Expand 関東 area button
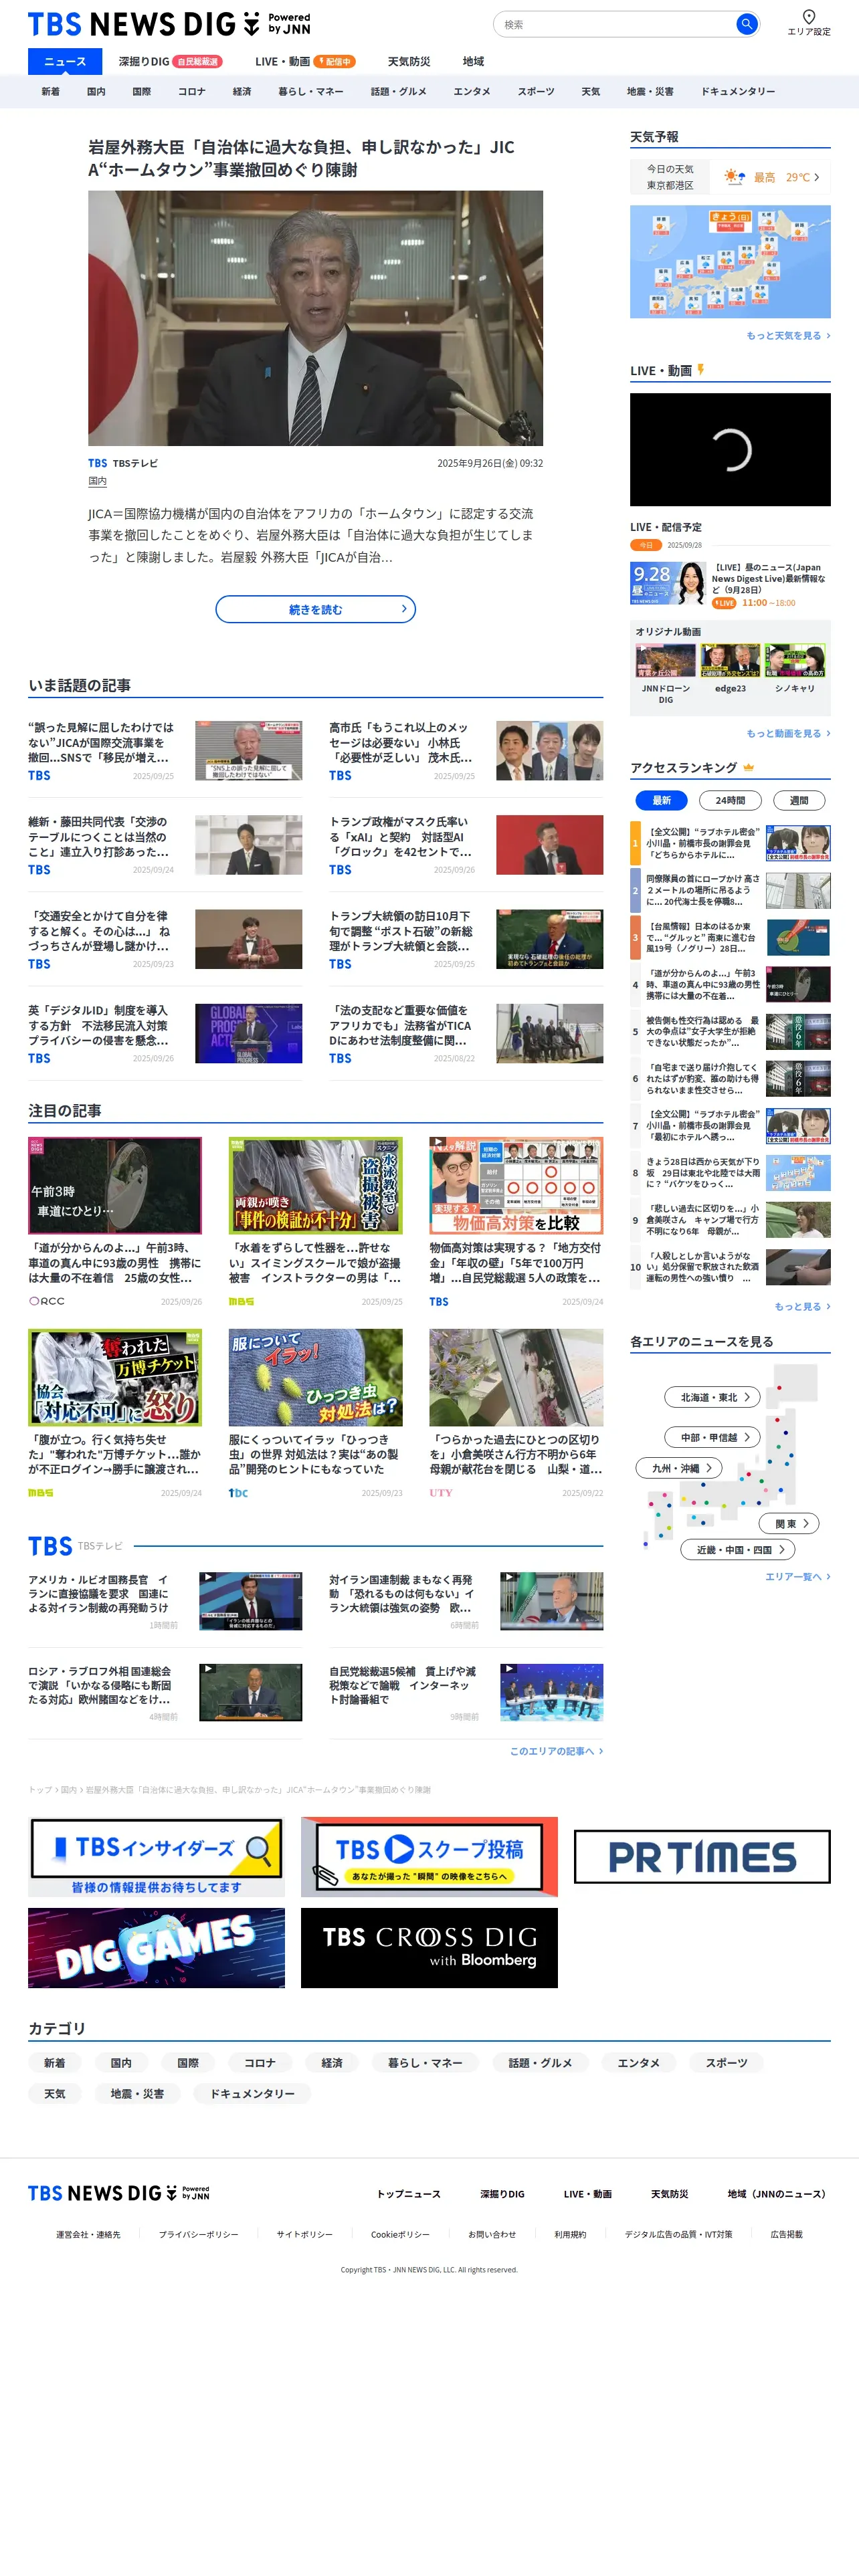Viewport: 859px width, 2576px height. pos(790,1523)
